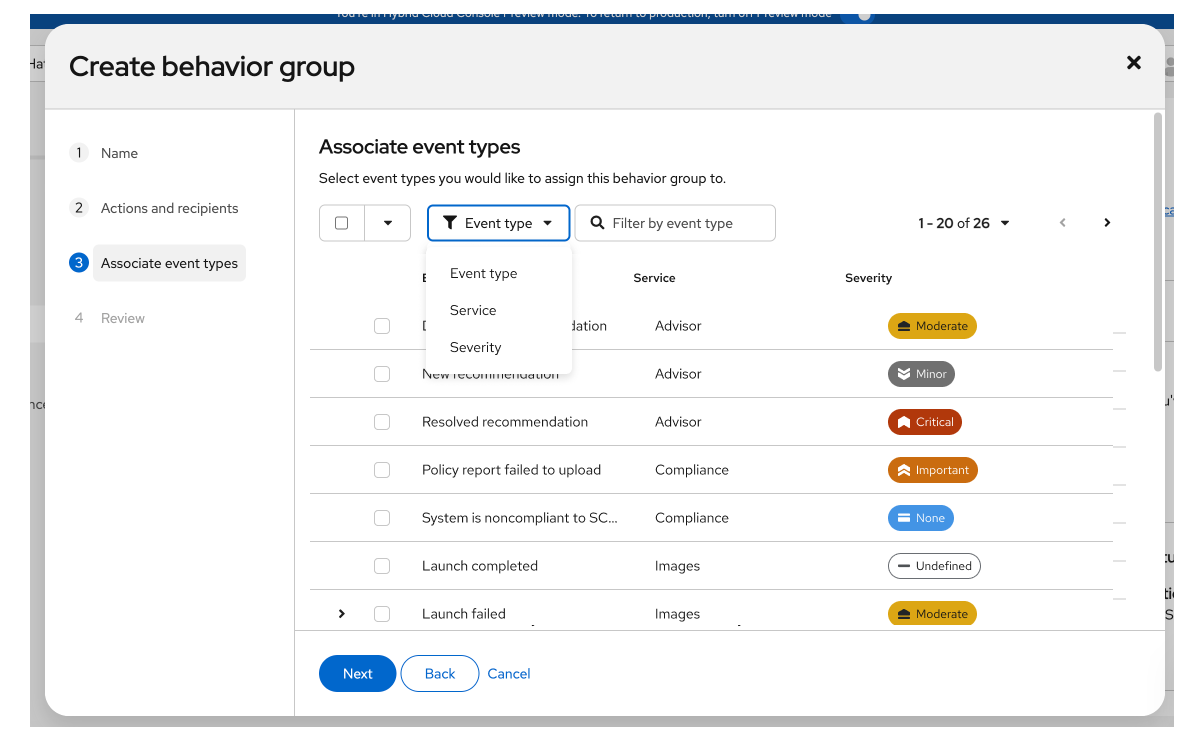Close the Create behavior group dialog
The height and width of the screenshot is (743, 1191).
[1133, 63]
